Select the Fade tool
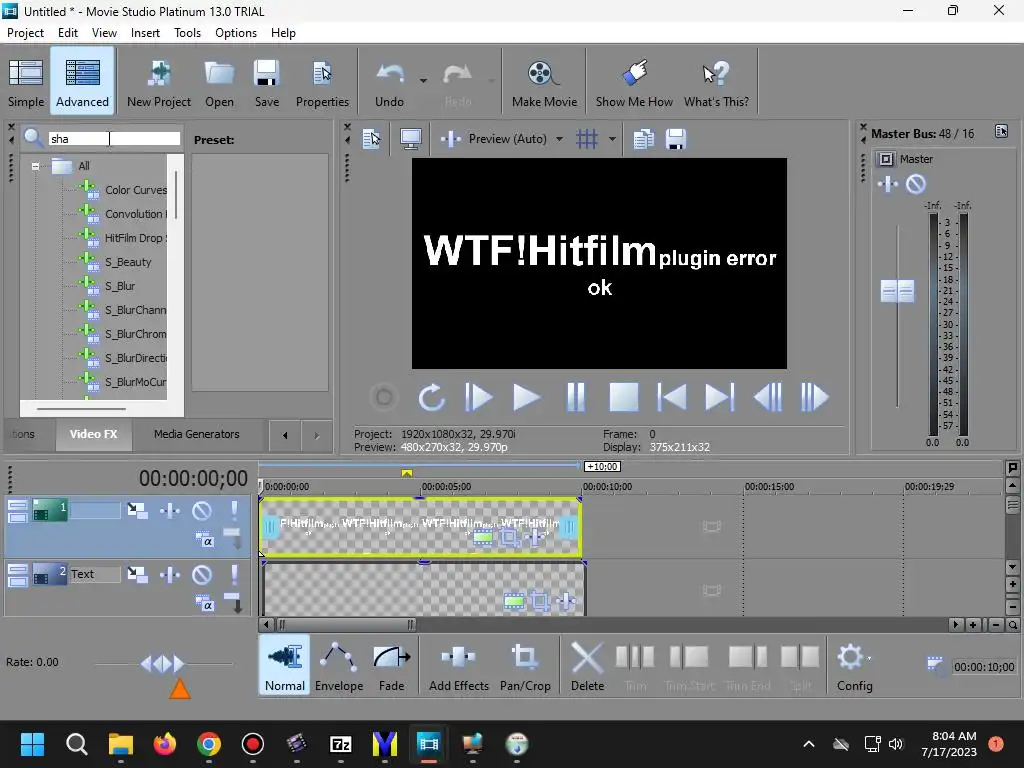The width and height of the screenshot is (1024, 768). click(392, 665)
